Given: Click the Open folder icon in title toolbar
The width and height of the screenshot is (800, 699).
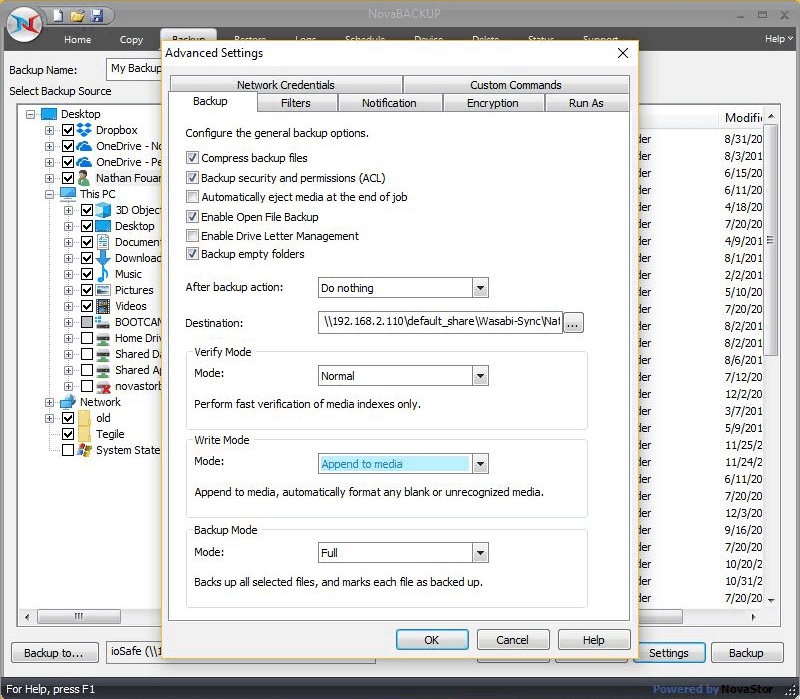Looking at the screenshot, I should tap(77, 16).
